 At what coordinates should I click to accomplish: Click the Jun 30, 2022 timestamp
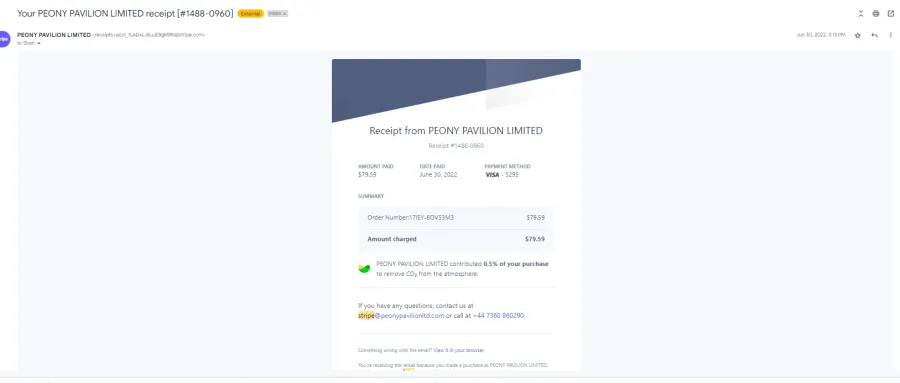[821, 35]
